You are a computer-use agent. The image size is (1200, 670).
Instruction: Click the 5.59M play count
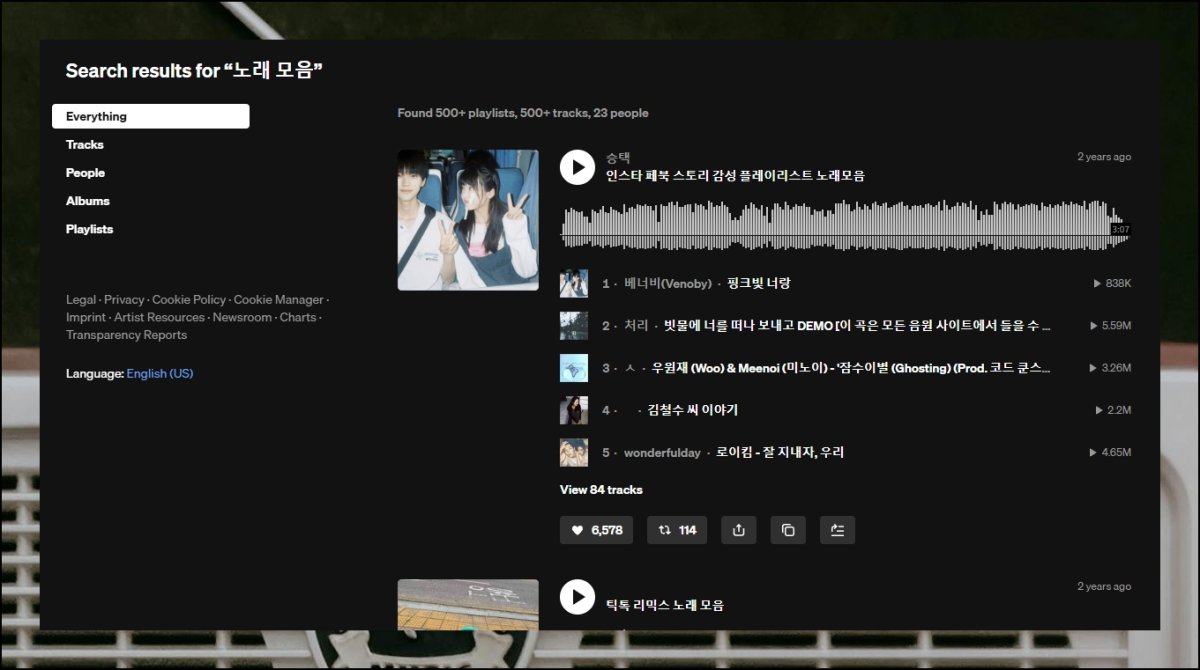click(1110, 326)
